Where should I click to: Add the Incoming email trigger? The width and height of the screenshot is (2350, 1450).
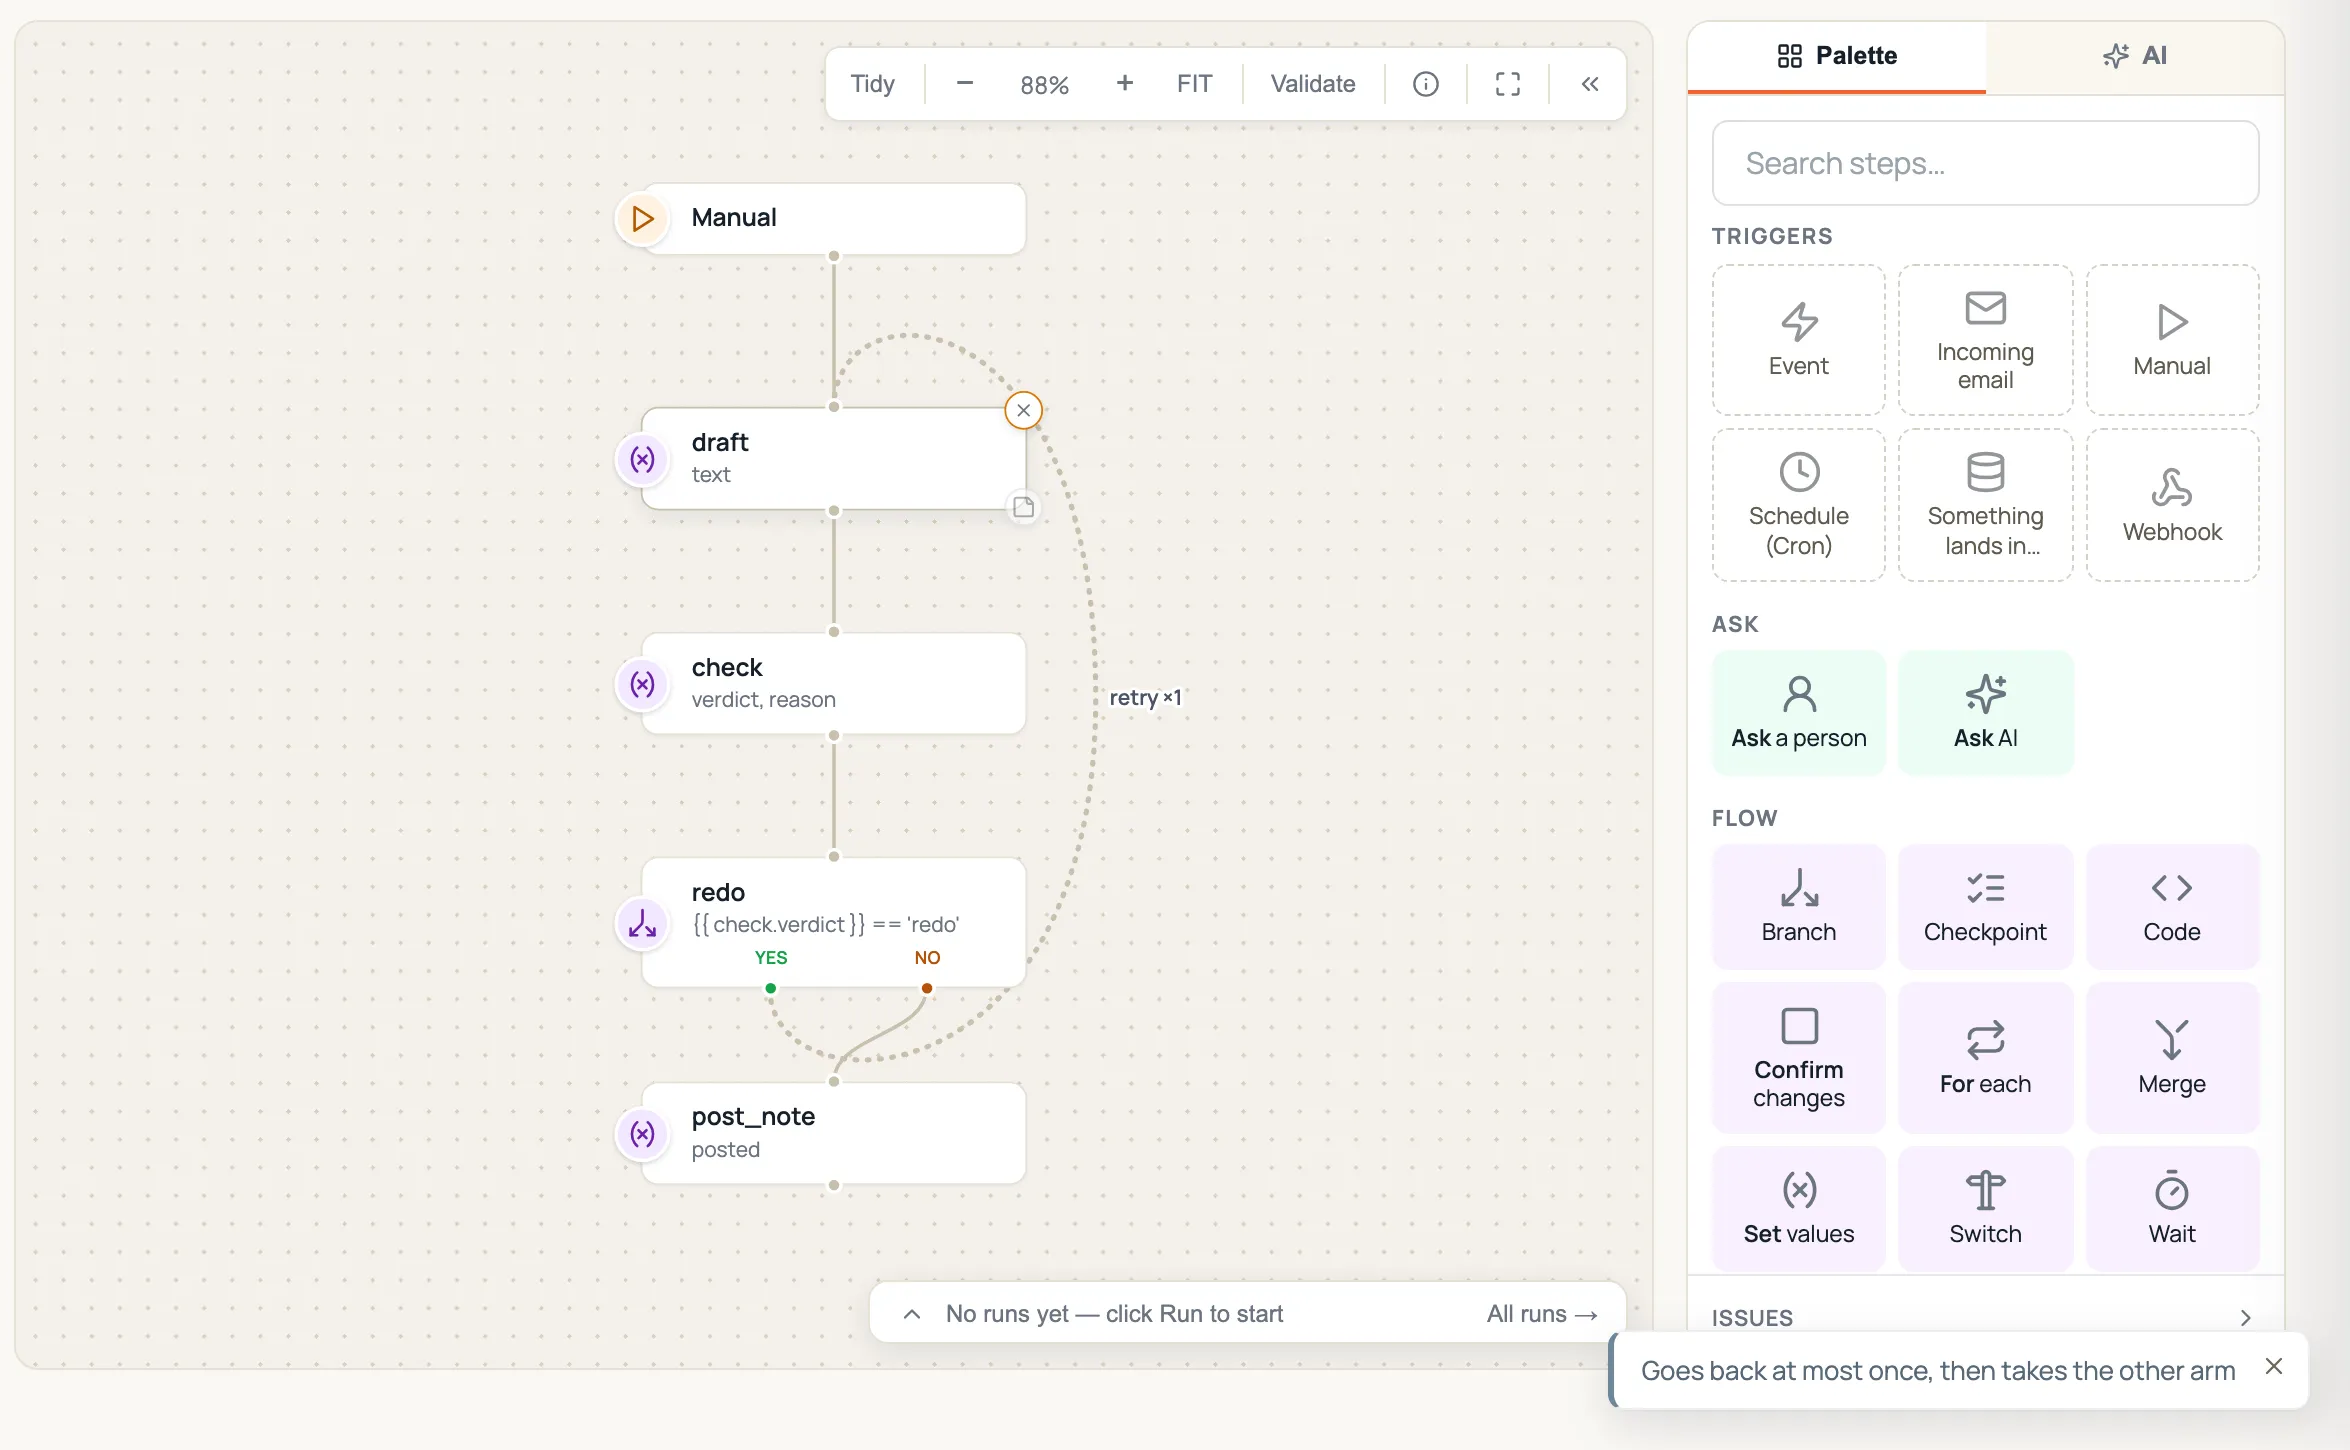coord(1985,340)
